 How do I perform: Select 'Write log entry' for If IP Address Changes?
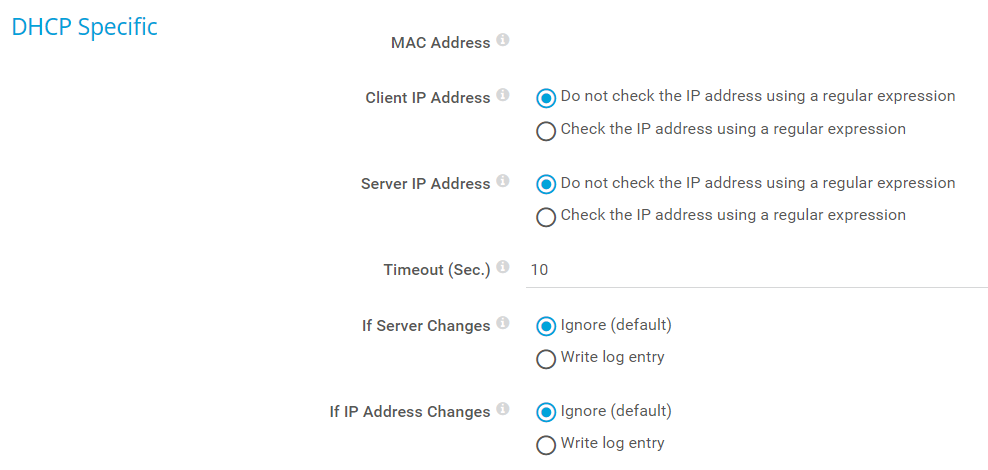(x=546, y=445)
